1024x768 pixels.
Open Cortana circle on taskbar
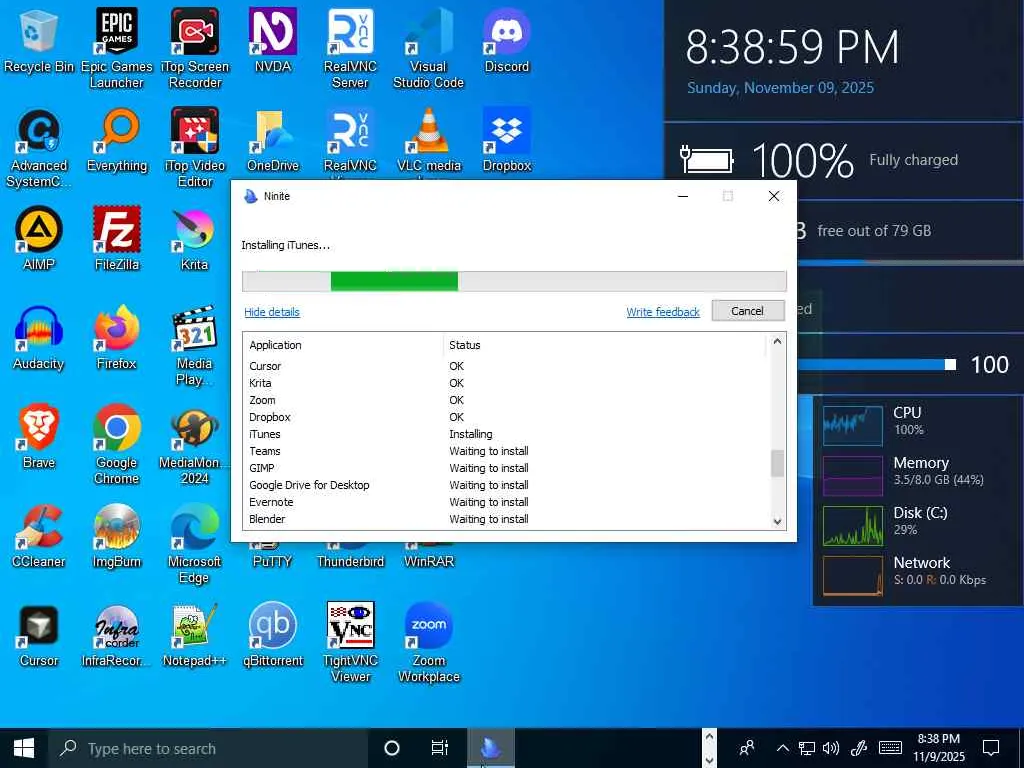click(x=392, y=748)
